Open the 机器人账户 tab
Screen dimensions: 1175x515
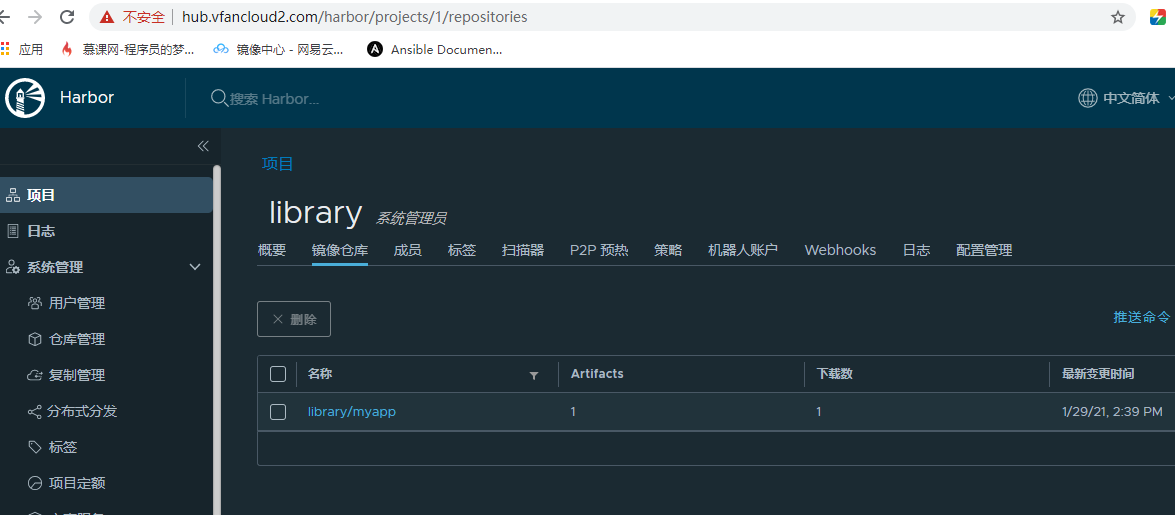point(743,250)
